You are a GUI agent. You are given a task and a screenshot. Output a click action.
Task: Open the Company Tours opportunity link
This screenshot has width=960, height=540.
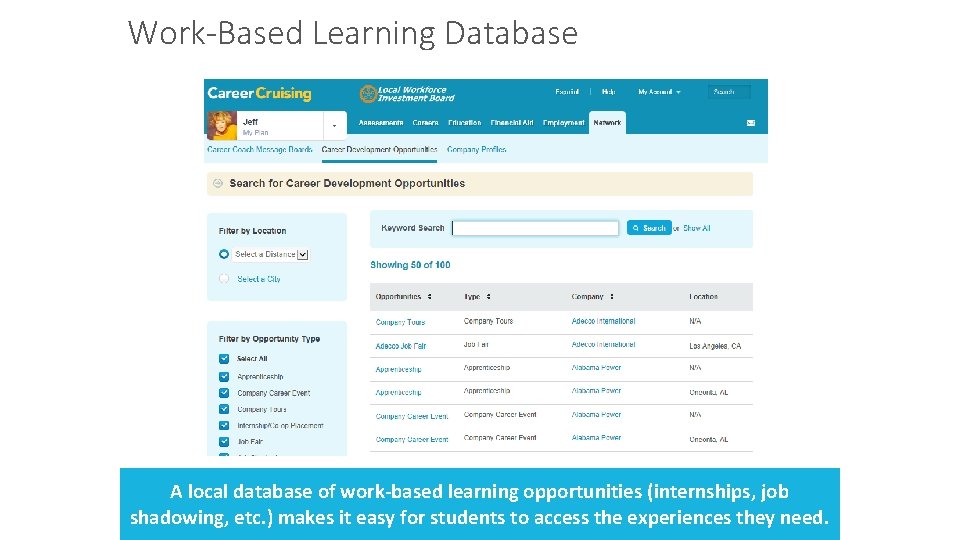(x=400, y=322)
